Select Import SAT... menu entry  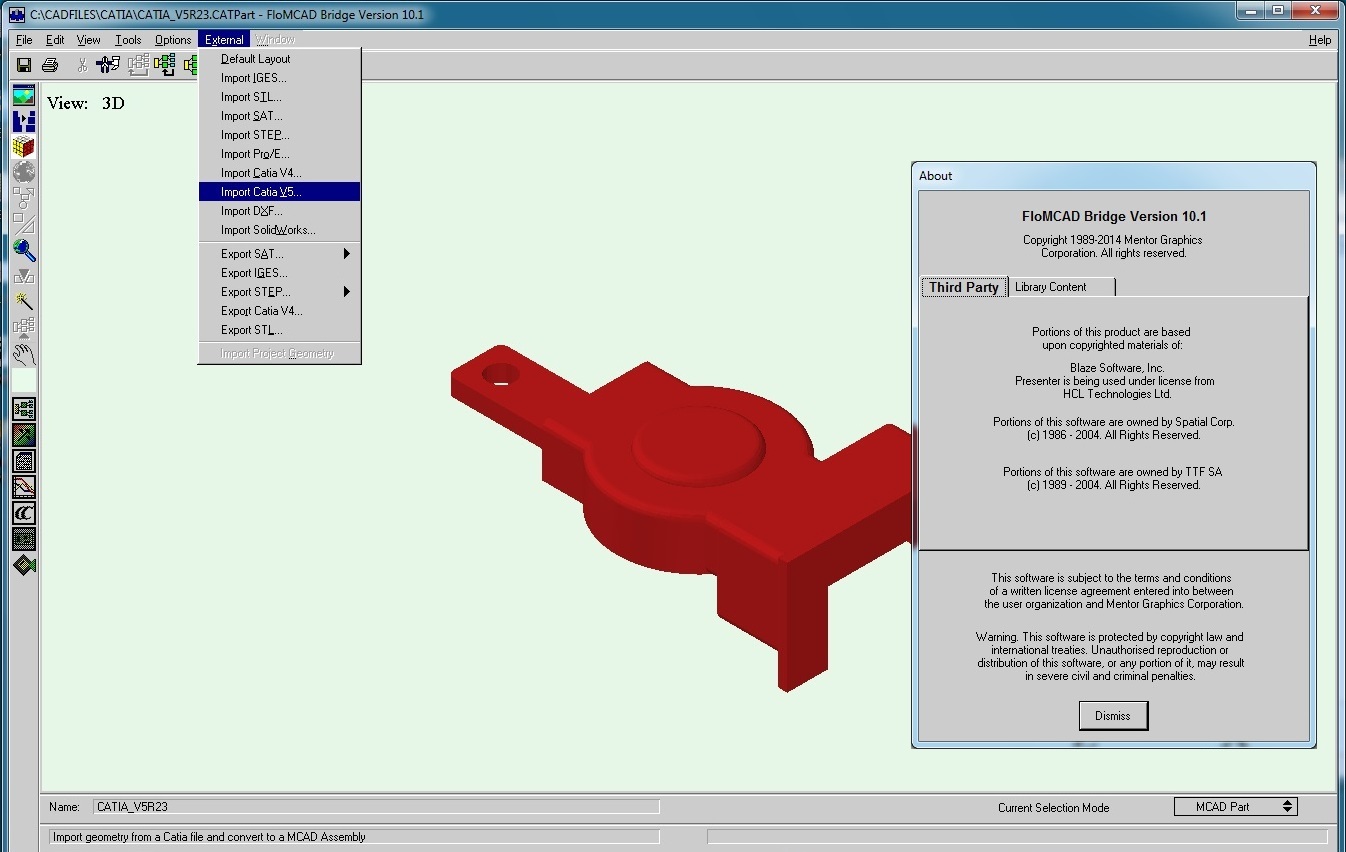[279, 116]
